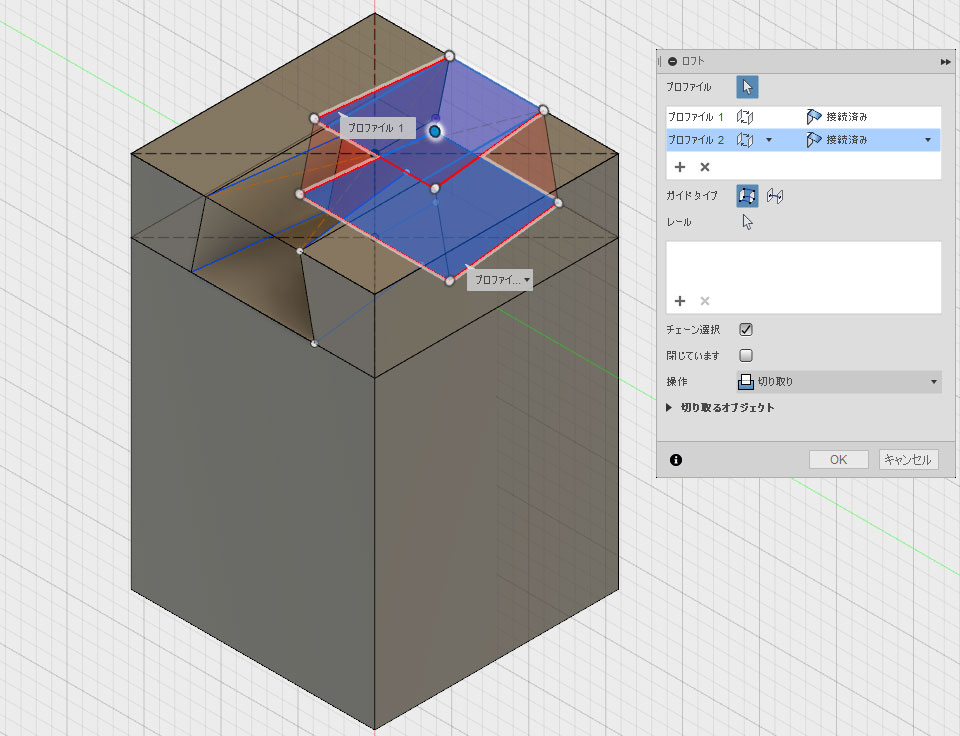Image resolution: width=960 pixels, height=736 pixels.
Task: Enable the 閉じています checkbox
Action: point(746,355)
